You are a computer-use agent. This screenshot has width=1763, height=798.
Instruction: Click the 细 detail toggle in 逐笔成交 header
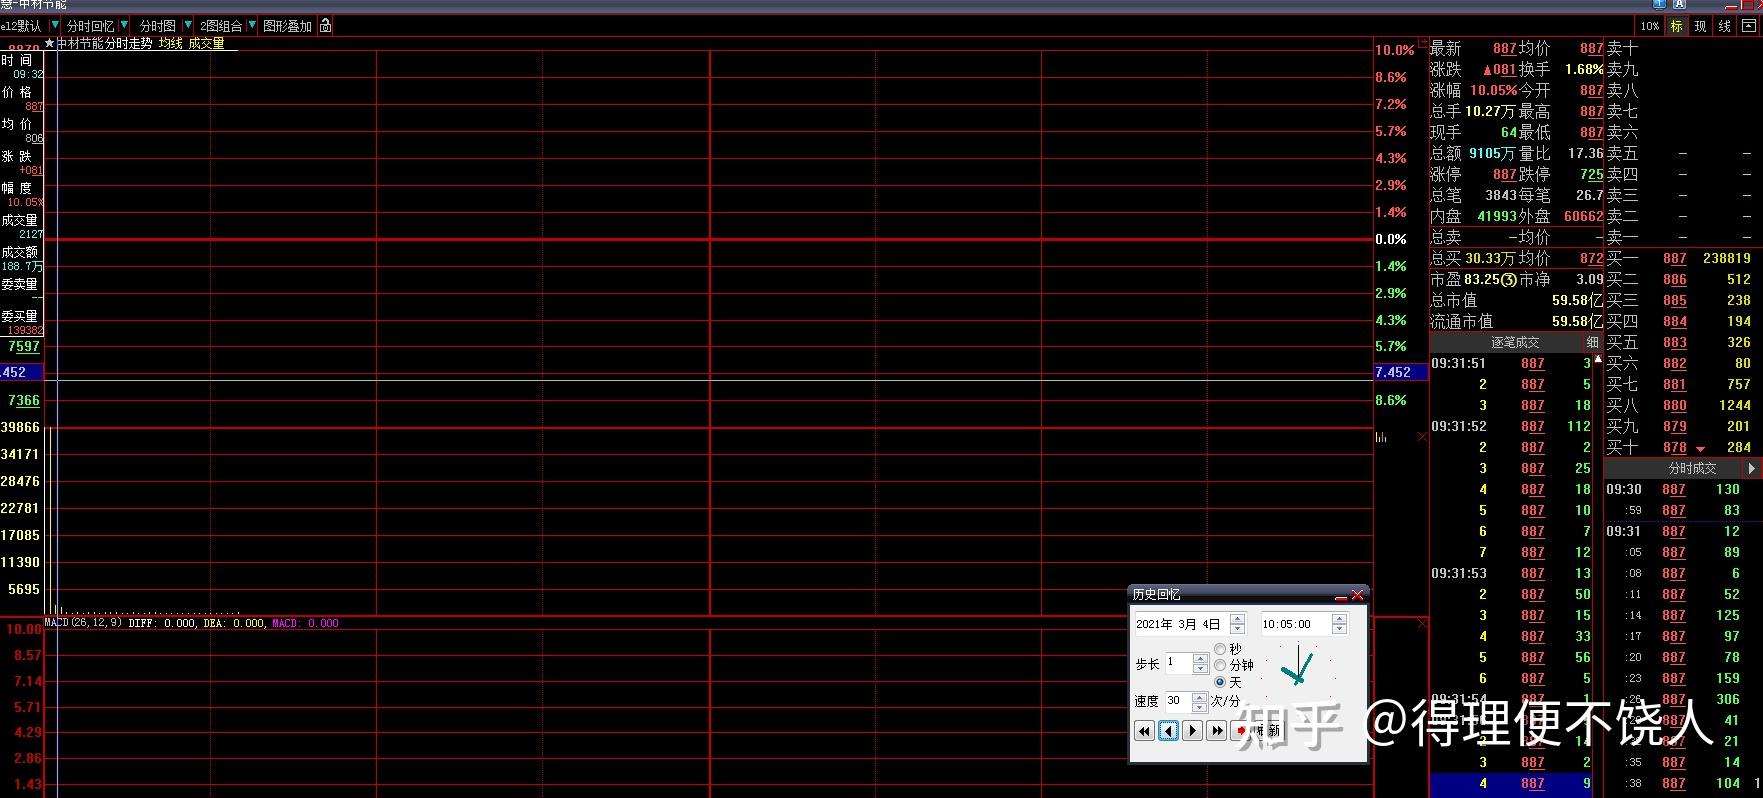1592,342
